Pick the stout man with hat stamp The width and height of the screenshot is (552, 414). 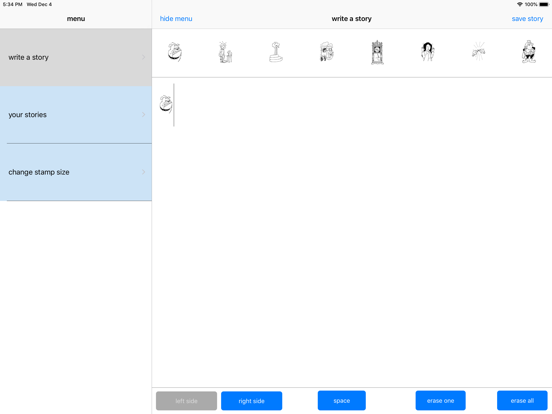pyautogui.click(x=529, y=52)
